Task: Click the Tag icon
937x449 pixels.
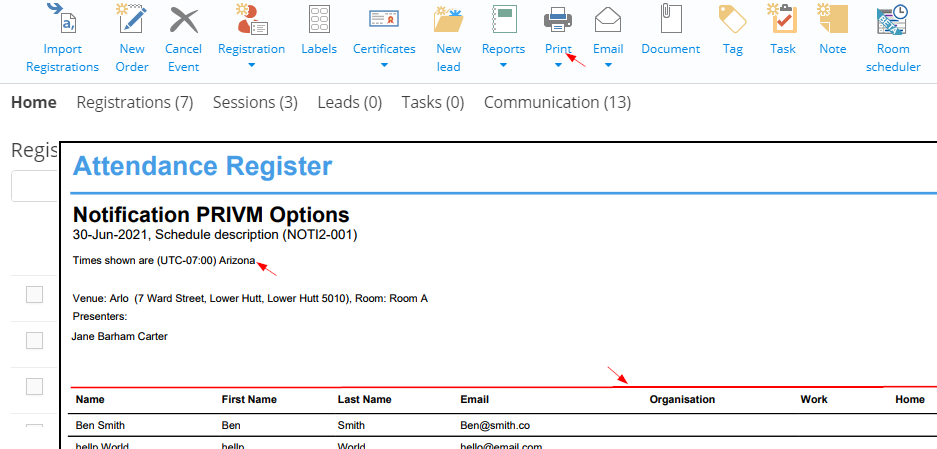Action: pyautogui.click(x=732, y=19)
